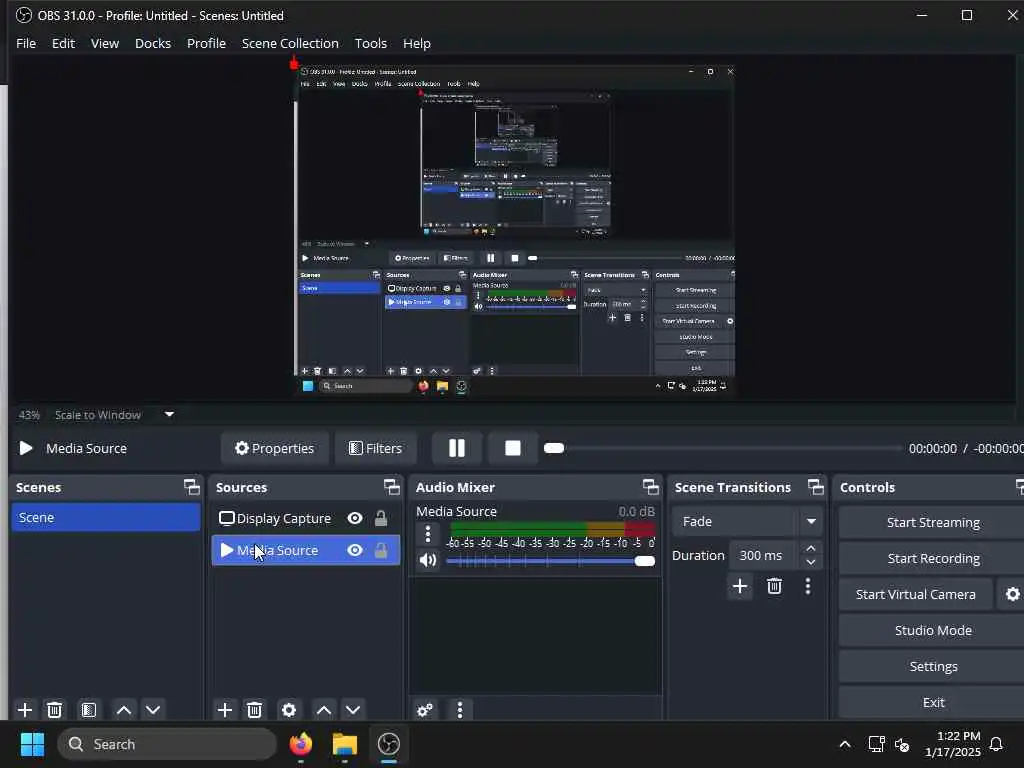The height and width of the screenshot is (768, 1024).
Task: Start the Virtual Camera
Action: point(916,594)
